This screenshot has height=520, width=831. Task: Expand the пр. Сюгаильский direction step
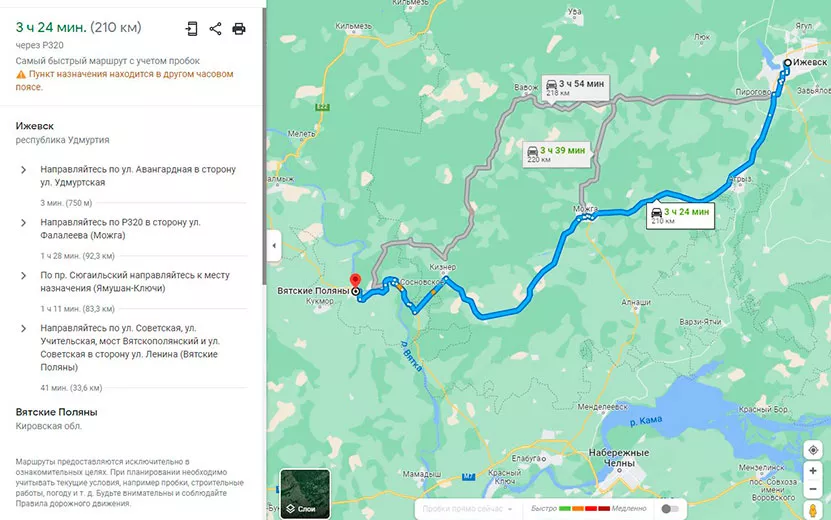(x=23, y=276)
